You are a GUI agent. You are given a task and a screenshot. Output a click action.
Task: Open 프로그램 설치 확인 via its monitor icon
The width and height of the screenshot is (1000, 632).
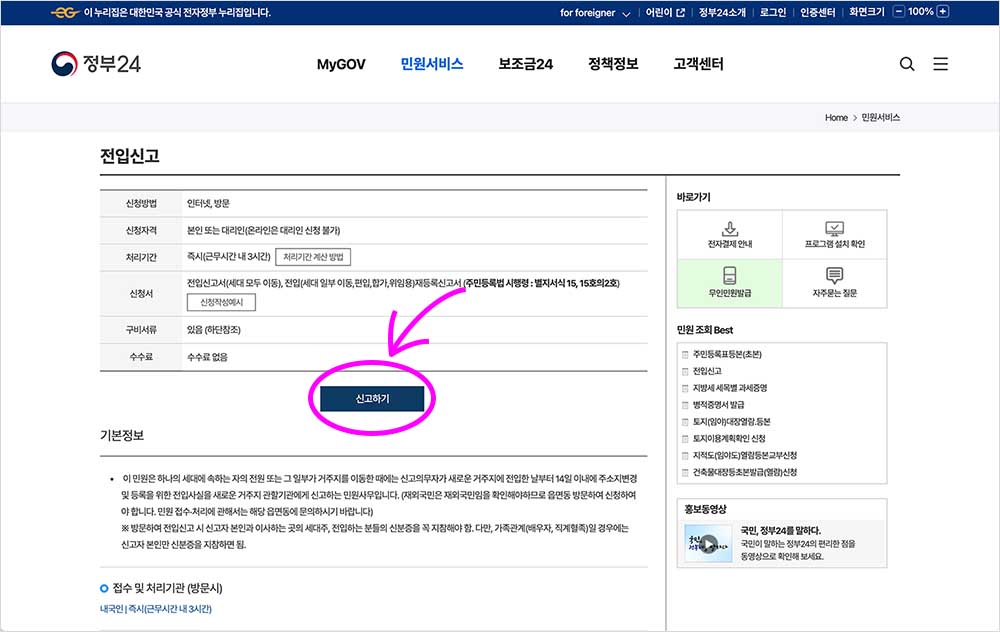[x=834, y=226]
